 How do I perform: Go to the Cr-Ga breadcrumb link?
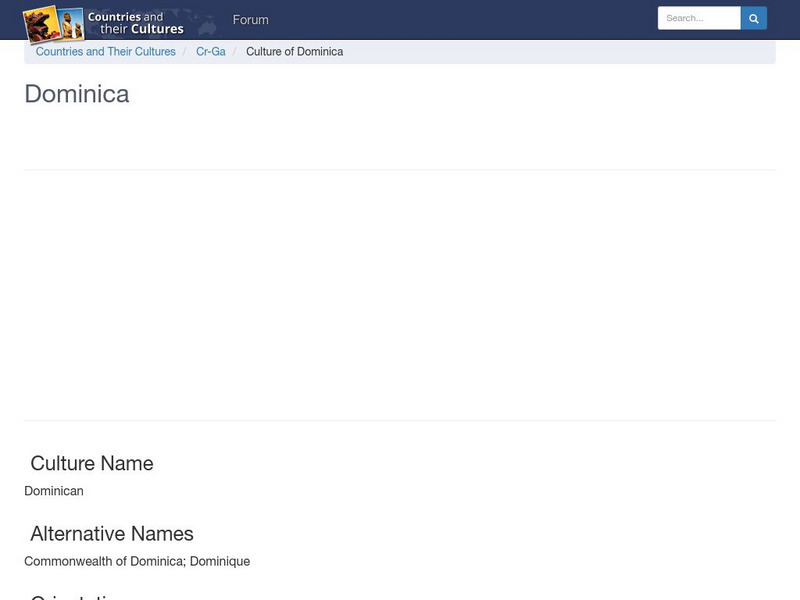click(211, 52)
